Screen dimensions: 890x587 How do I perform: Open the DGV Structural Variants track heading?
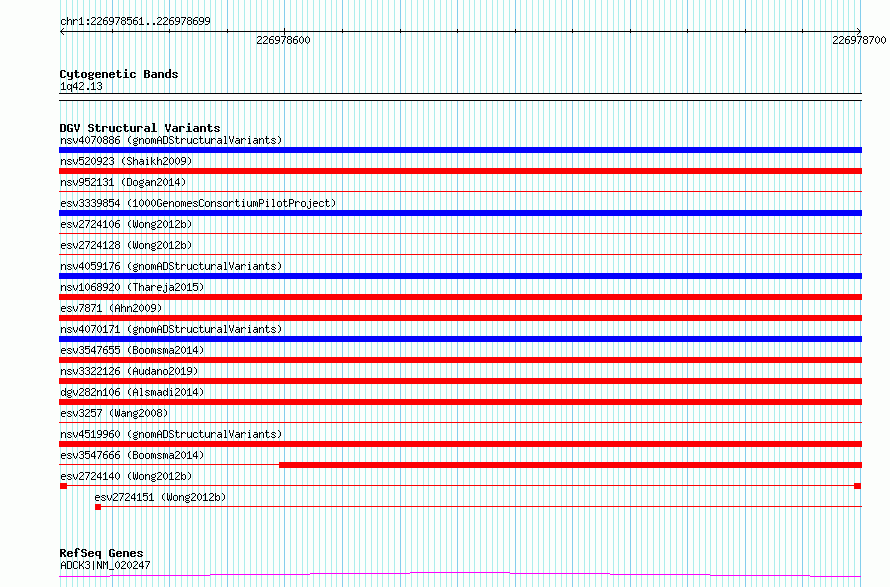tap(140, 128)
